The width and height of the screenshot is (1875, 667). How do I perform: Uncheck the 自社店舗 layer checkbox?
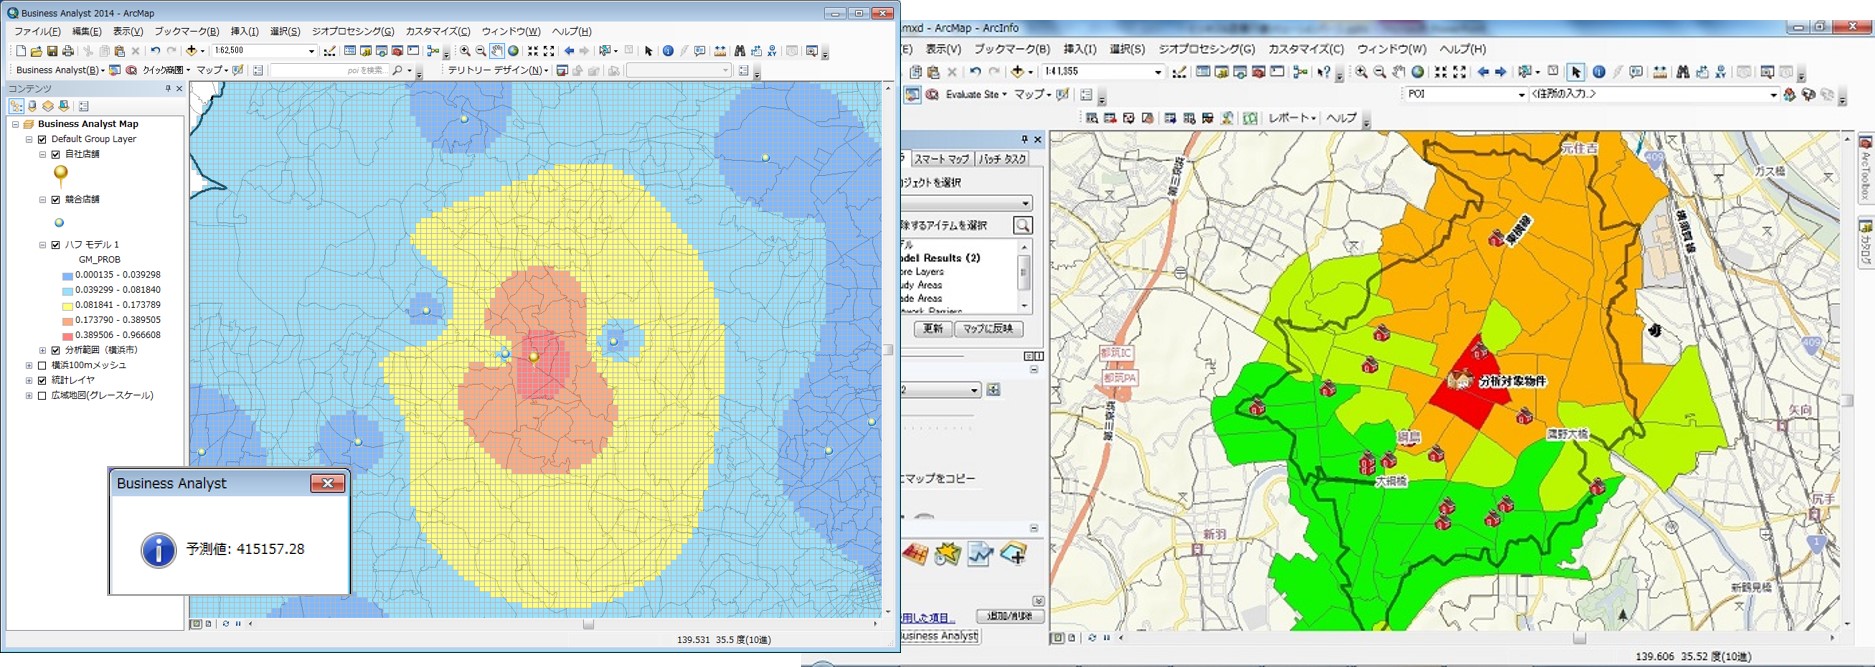(56, 155)
